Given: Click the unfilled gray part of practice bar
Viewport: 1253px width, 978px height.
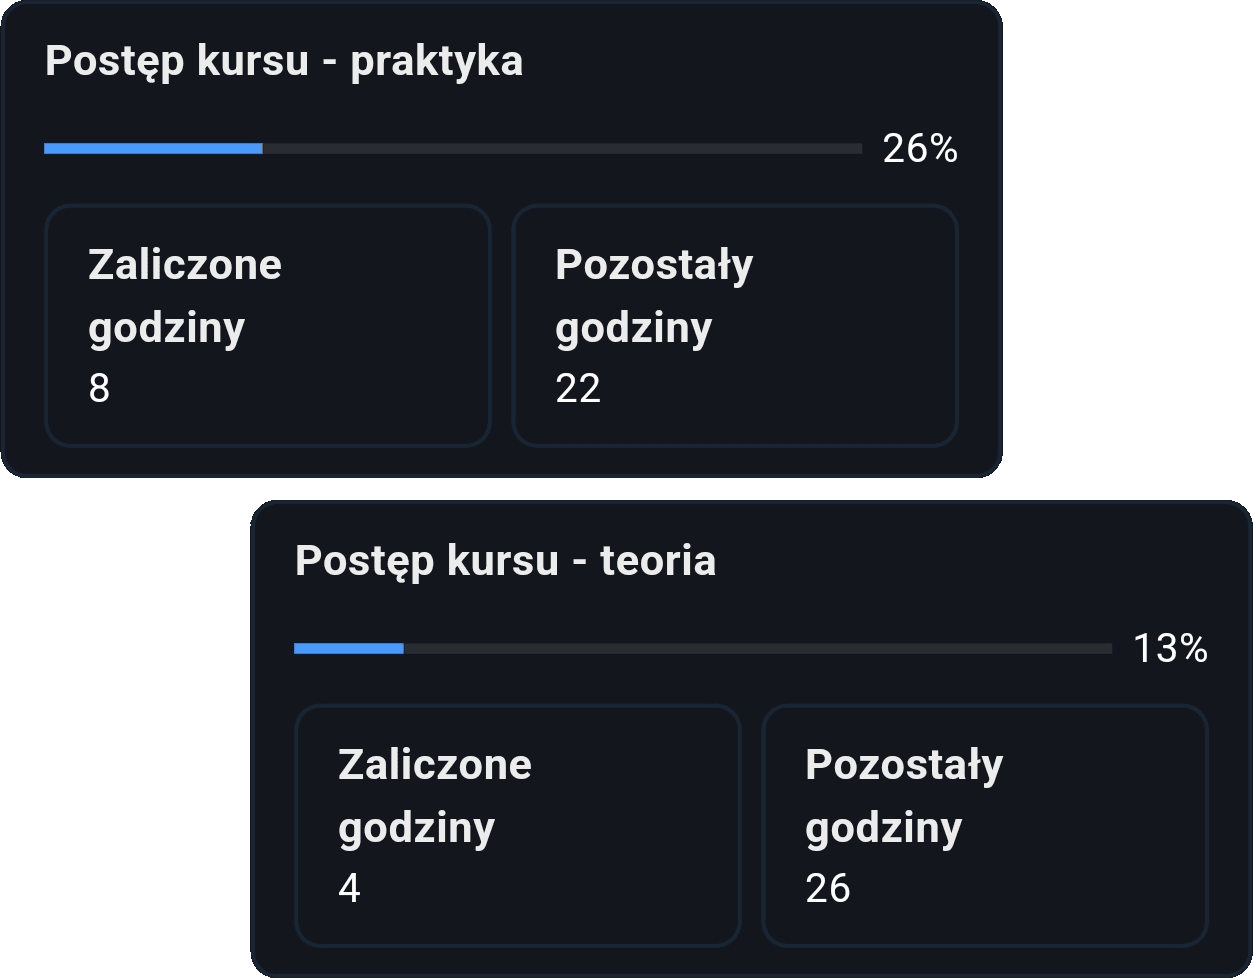Looking at the screenshot, I should (x=562, y=149).
